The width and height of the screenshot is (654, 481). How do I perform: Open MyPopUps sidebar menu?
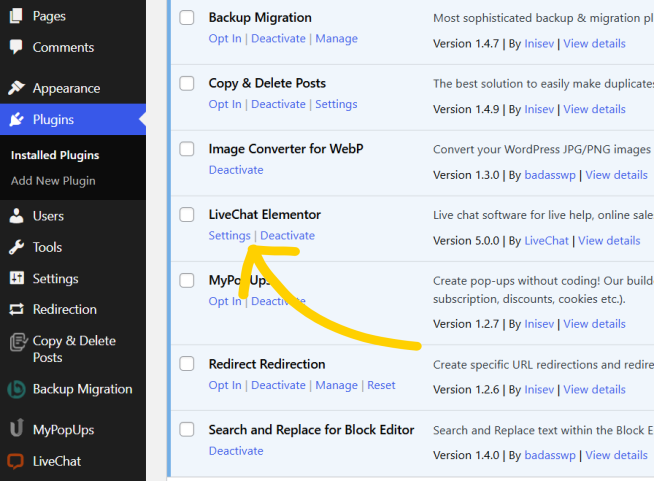click(63, 430)
